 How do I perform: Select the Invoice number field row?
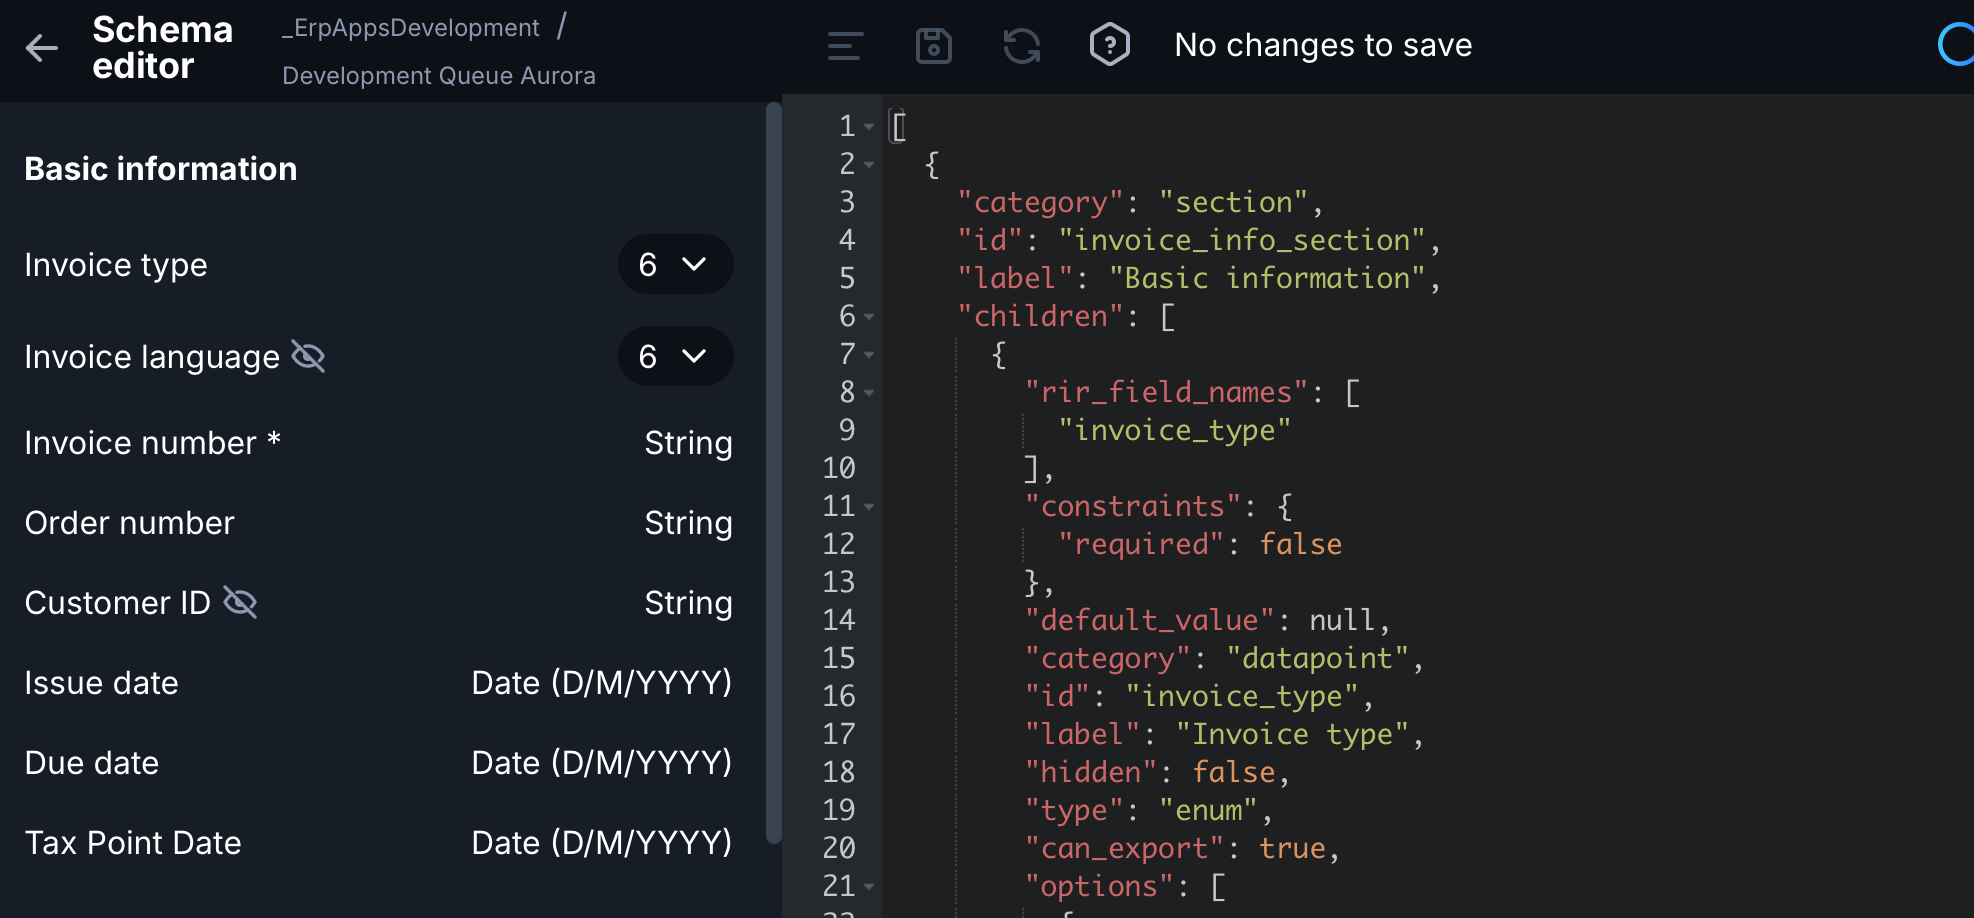378,443
